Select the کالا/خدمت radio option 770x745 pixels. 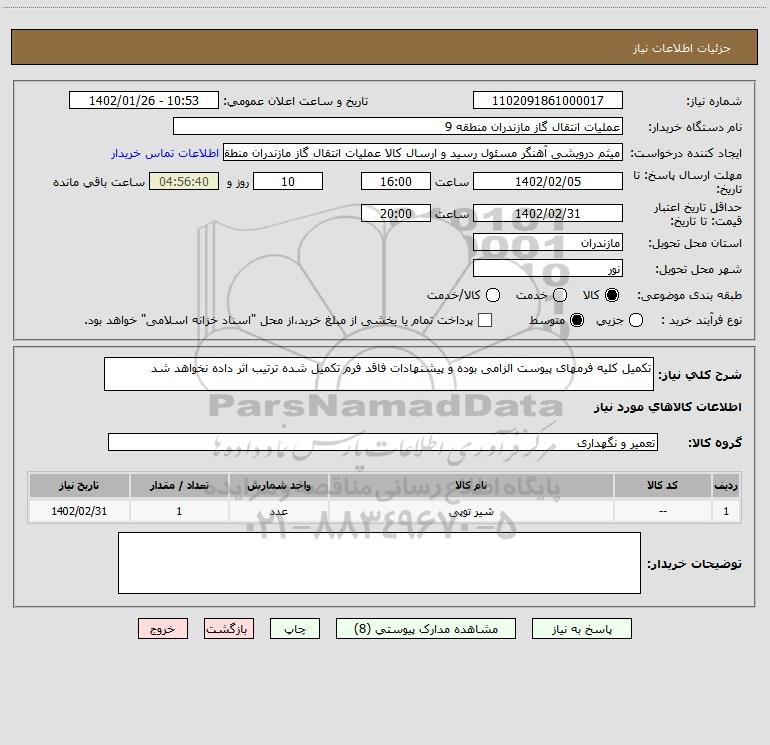coord(493,295)
